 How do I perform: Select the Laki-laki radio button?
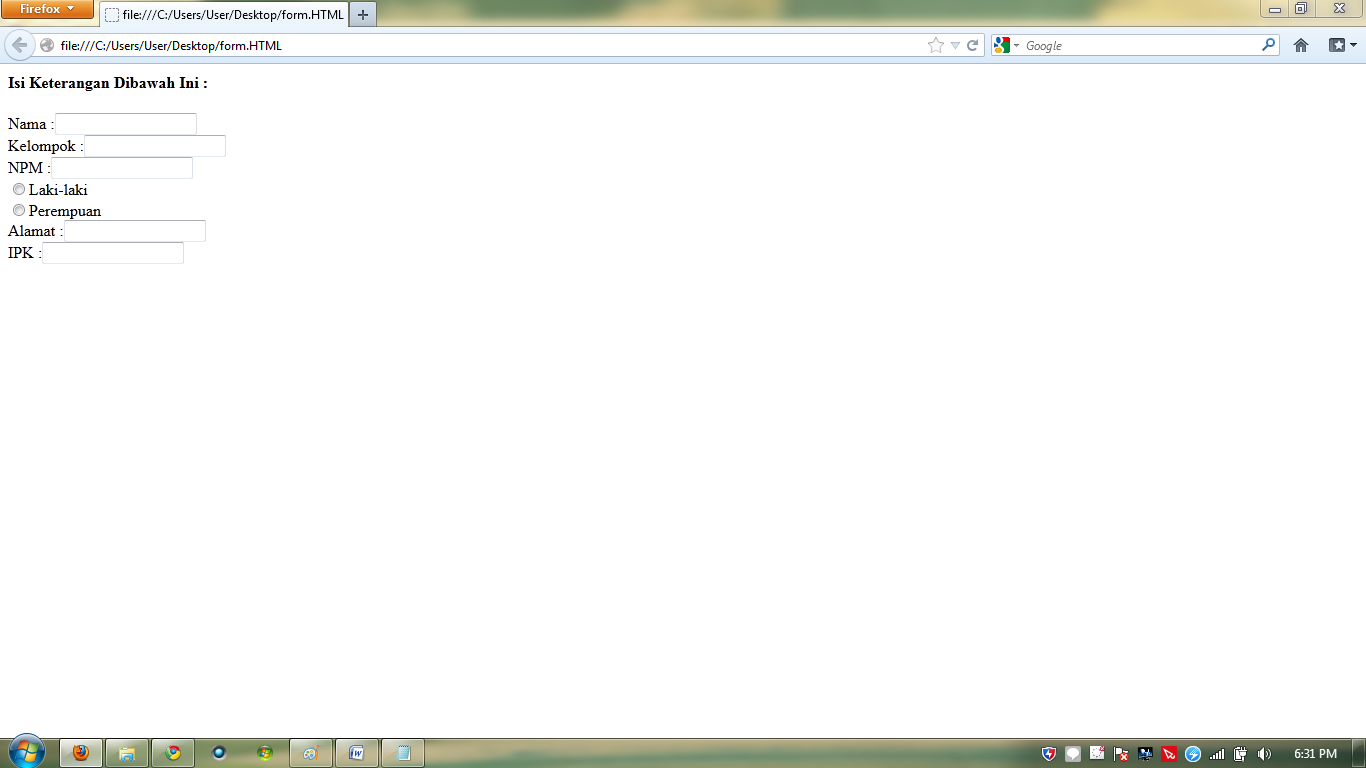(19, 188)
